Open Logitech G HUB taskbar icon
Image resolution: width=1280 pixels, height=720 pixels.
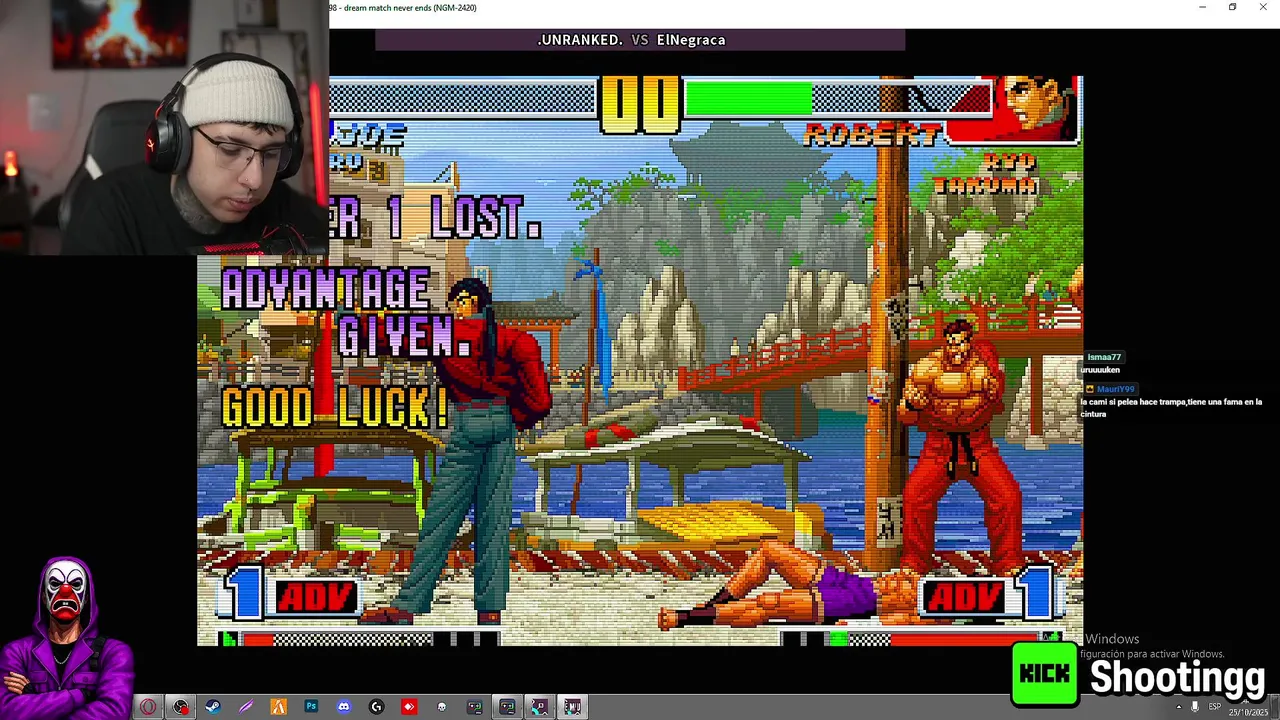pyautogui.click(x=376, y=707)
